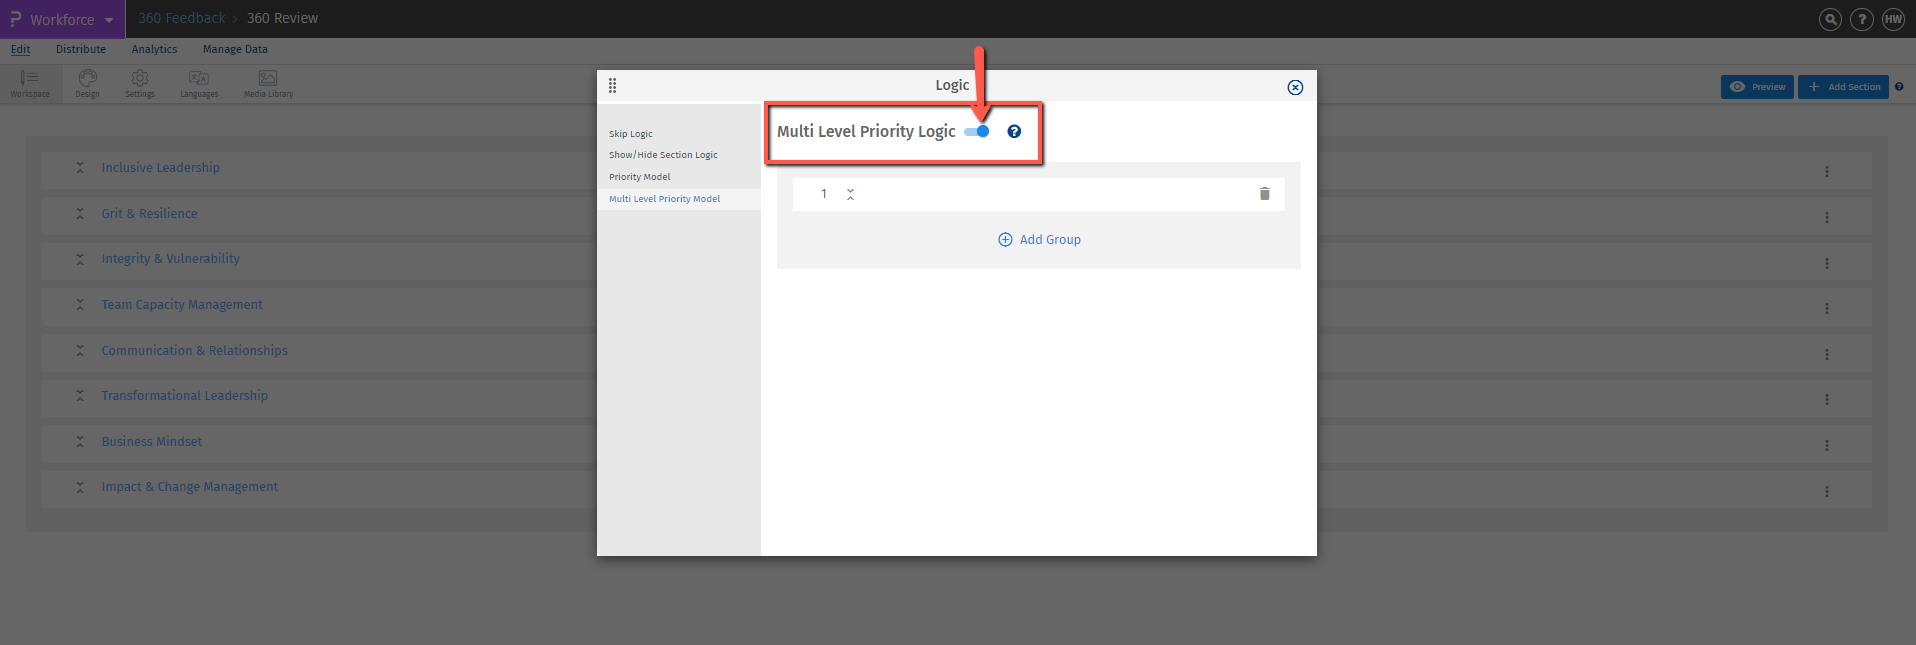Open Team Capacity Management more options

1827,309
